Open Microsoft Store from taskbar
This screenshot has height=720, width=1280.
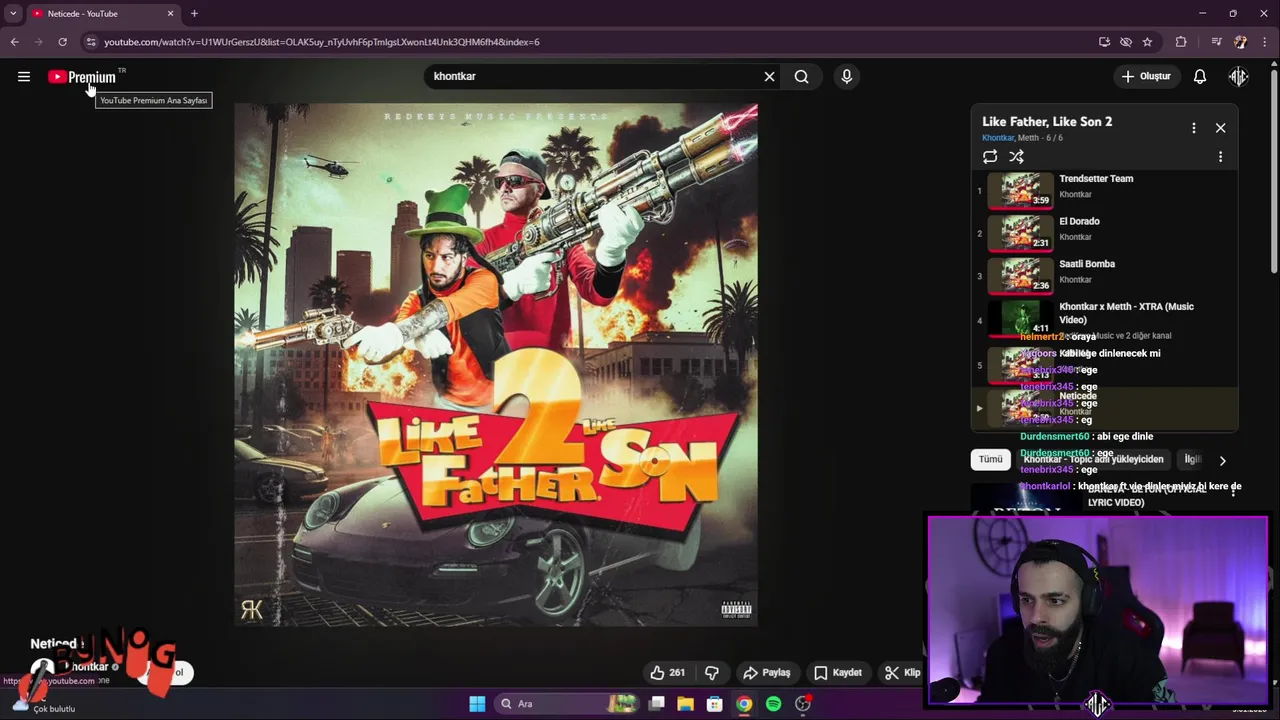[714, 704]
